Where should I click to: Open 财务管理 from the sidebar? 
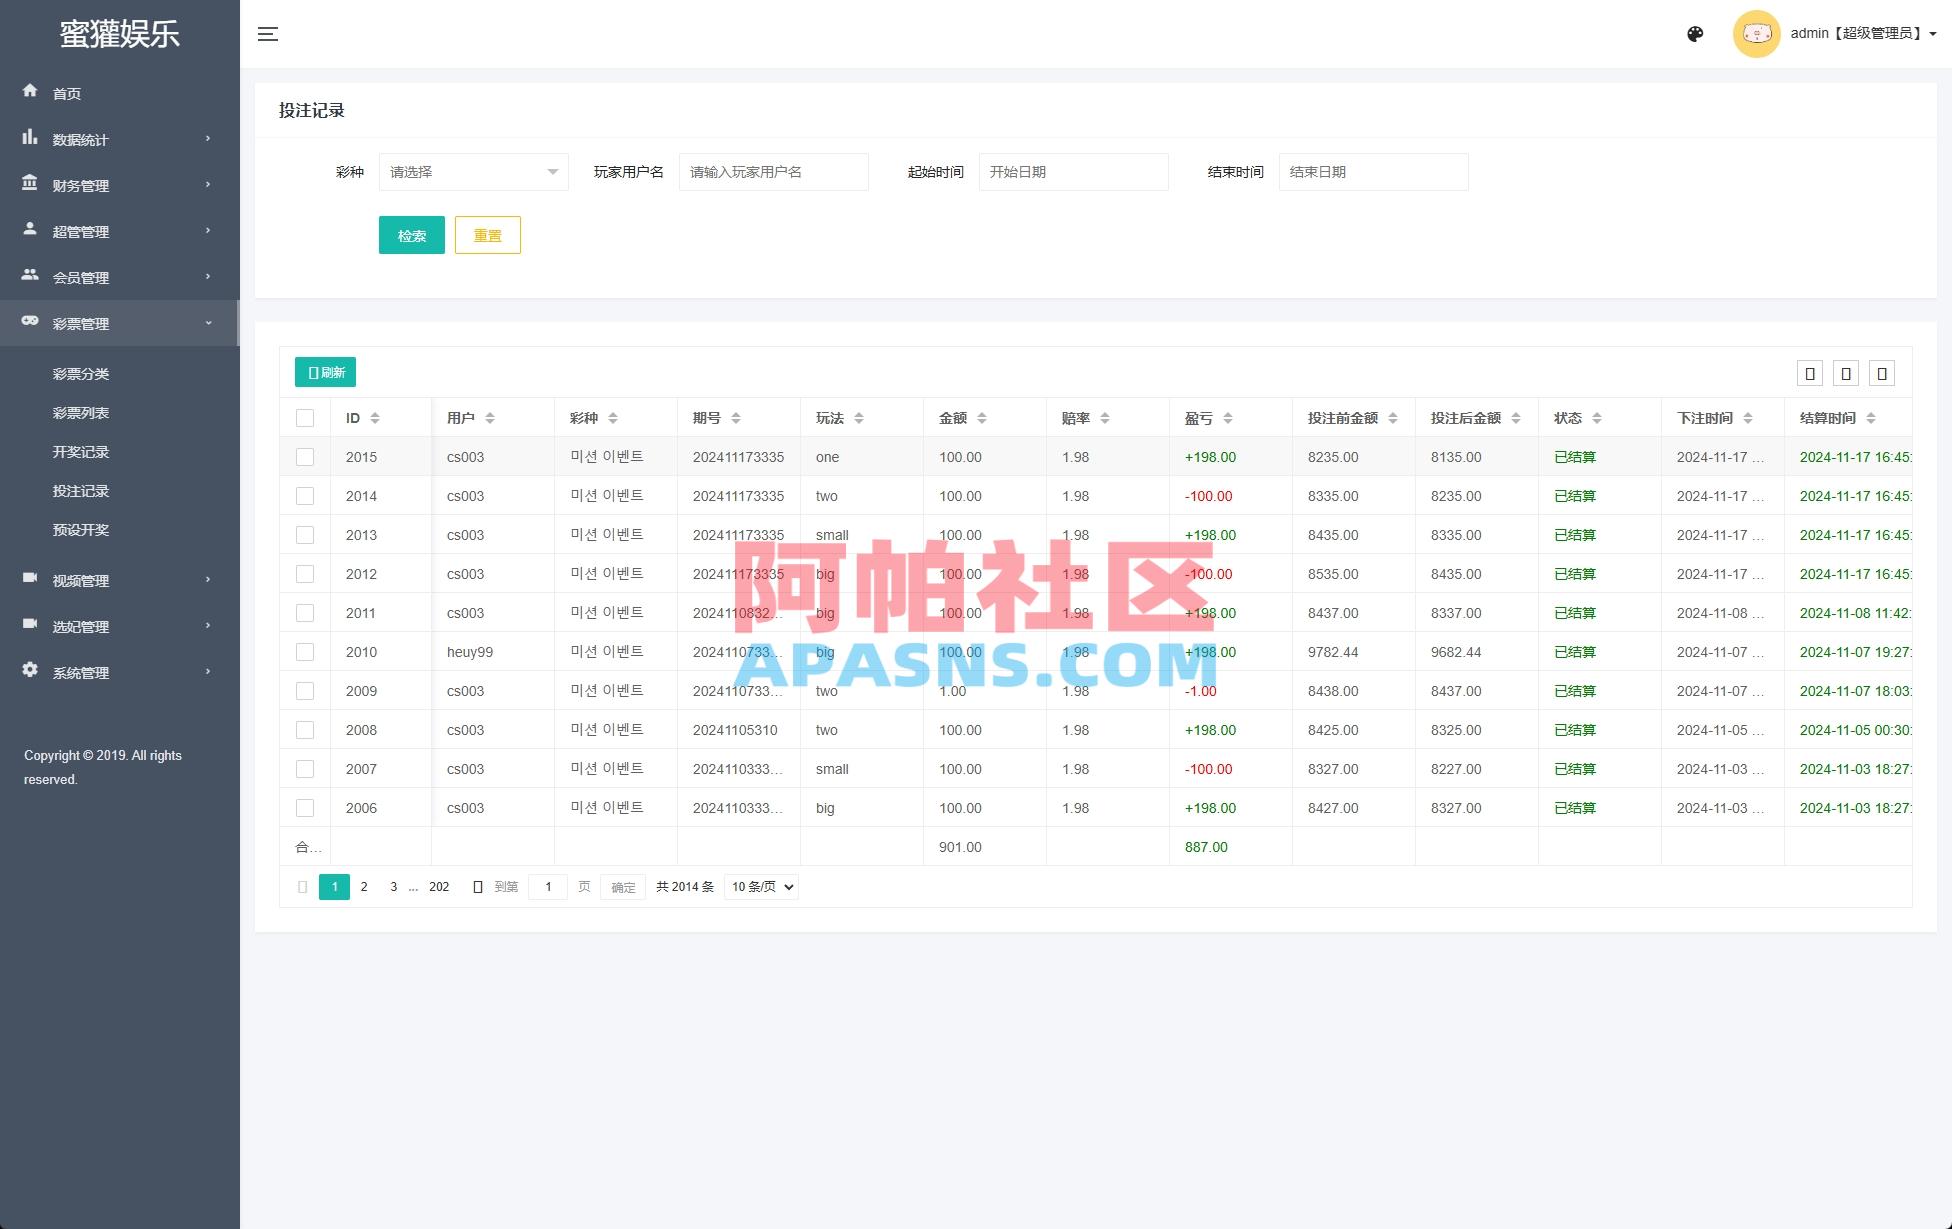tap(80, 185)
